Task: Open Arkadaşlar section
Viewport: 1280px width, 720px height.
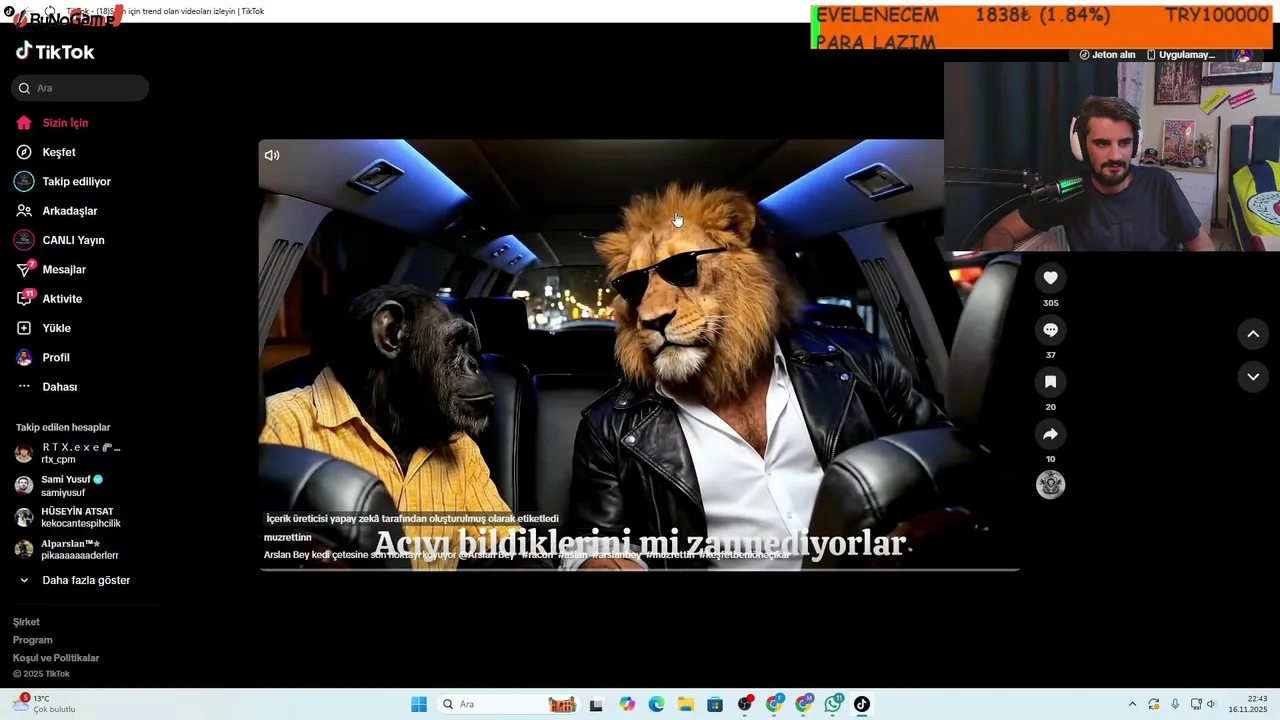Action: tap(69, 211)
